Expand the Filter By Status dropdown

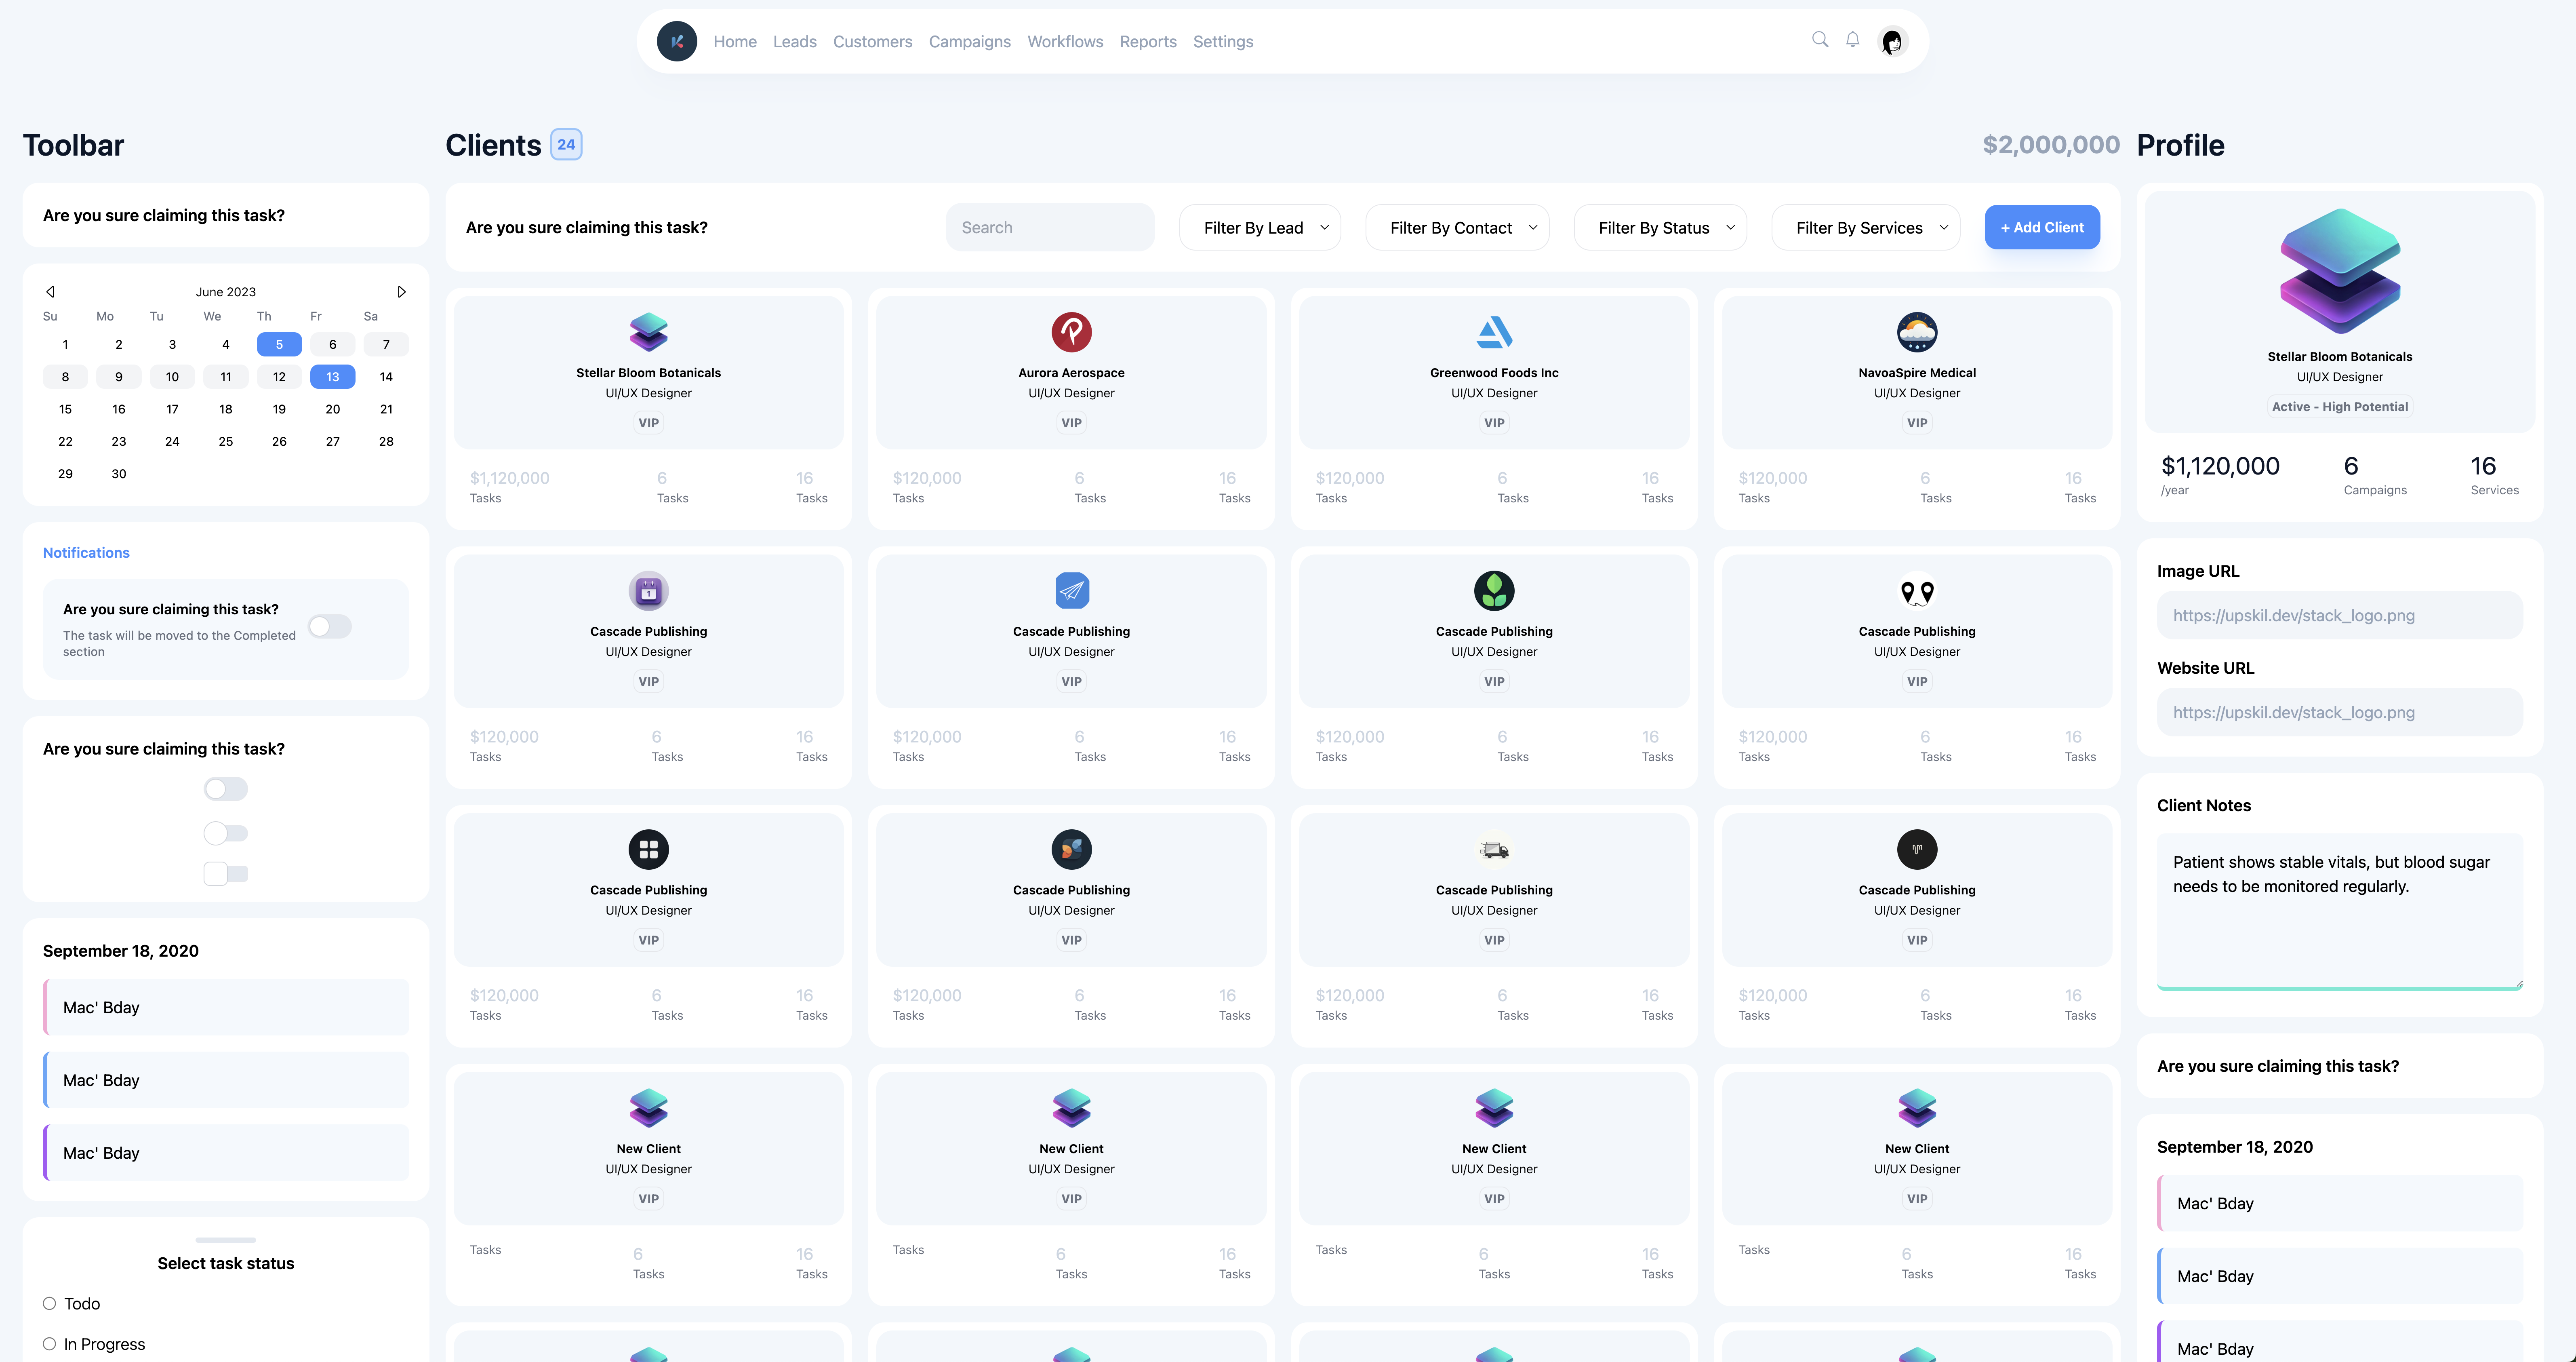coord(1660,228)
